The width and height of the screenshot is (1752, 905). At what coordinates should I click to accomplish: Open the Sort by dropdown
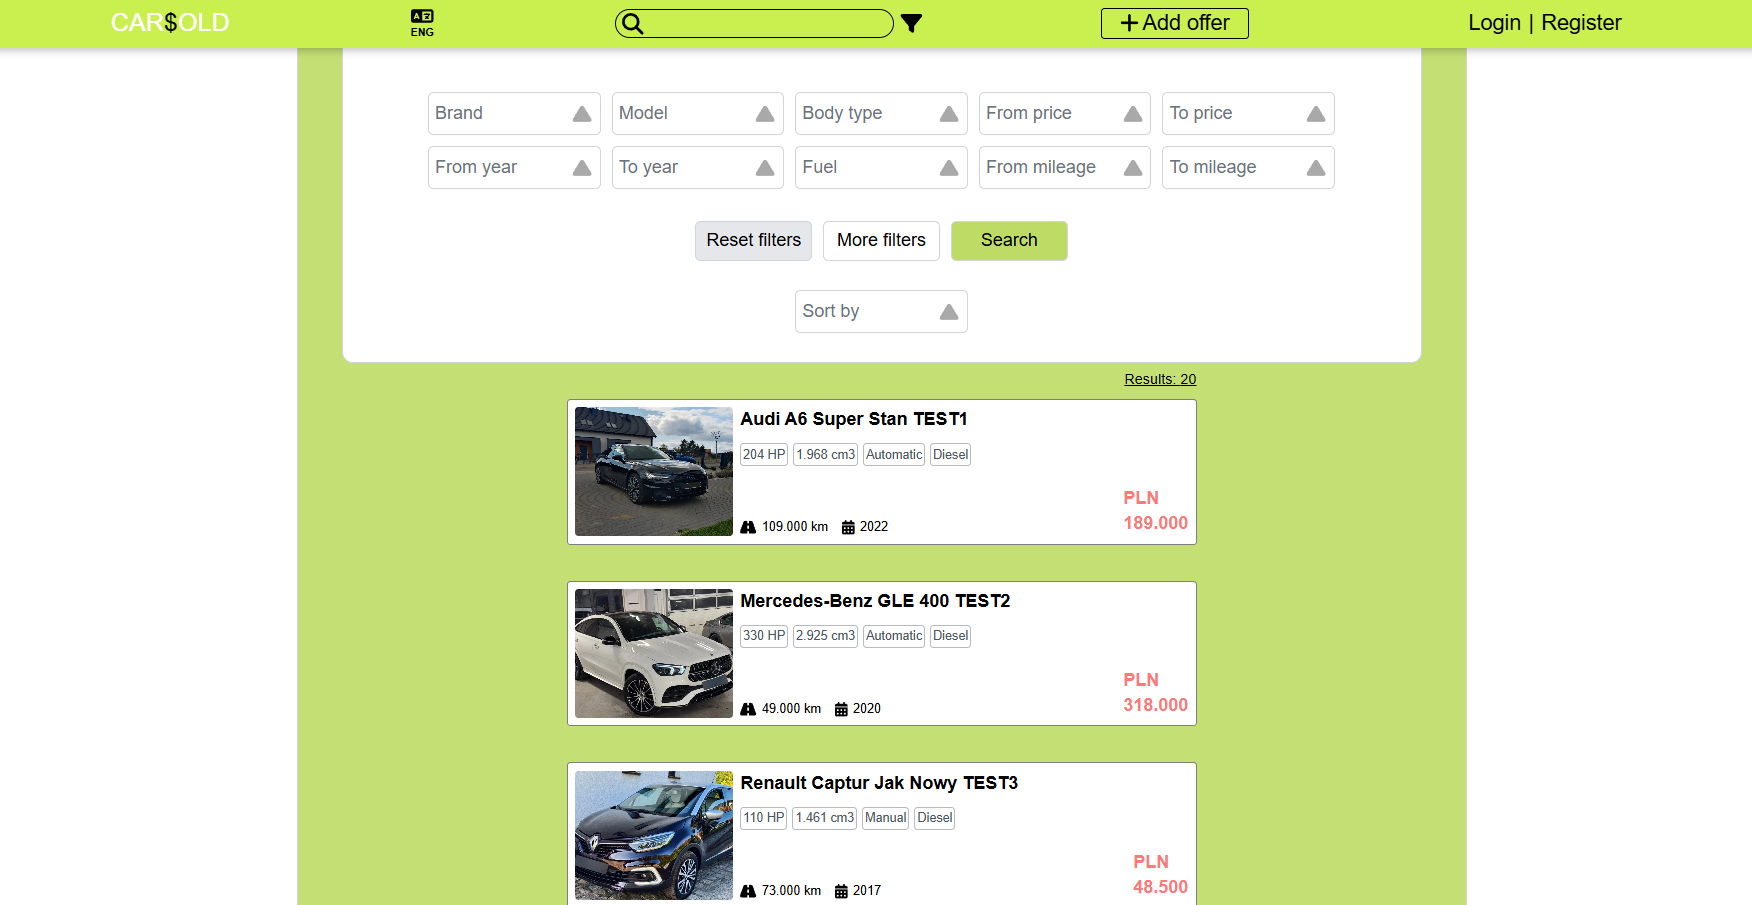881,311
